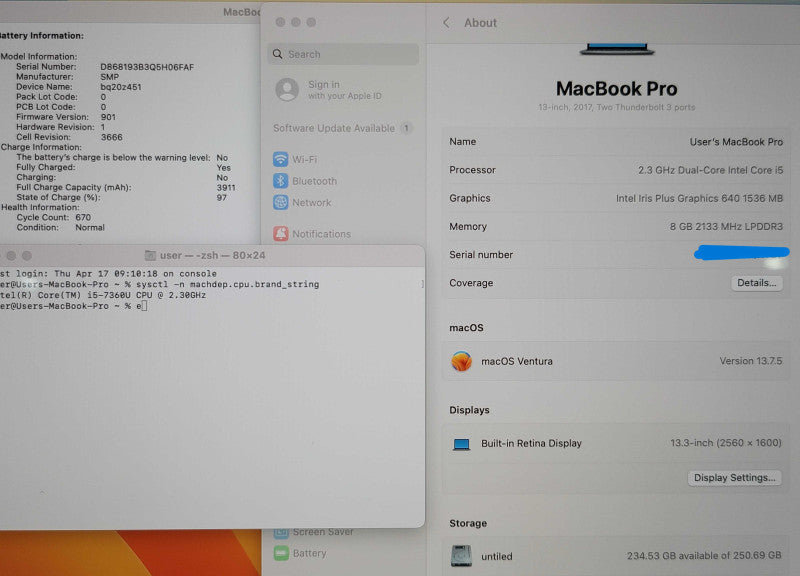Click the Displays section heading
Image resolution: width=800 pixels, height=576 pixels.
click(x=469, y=410)
